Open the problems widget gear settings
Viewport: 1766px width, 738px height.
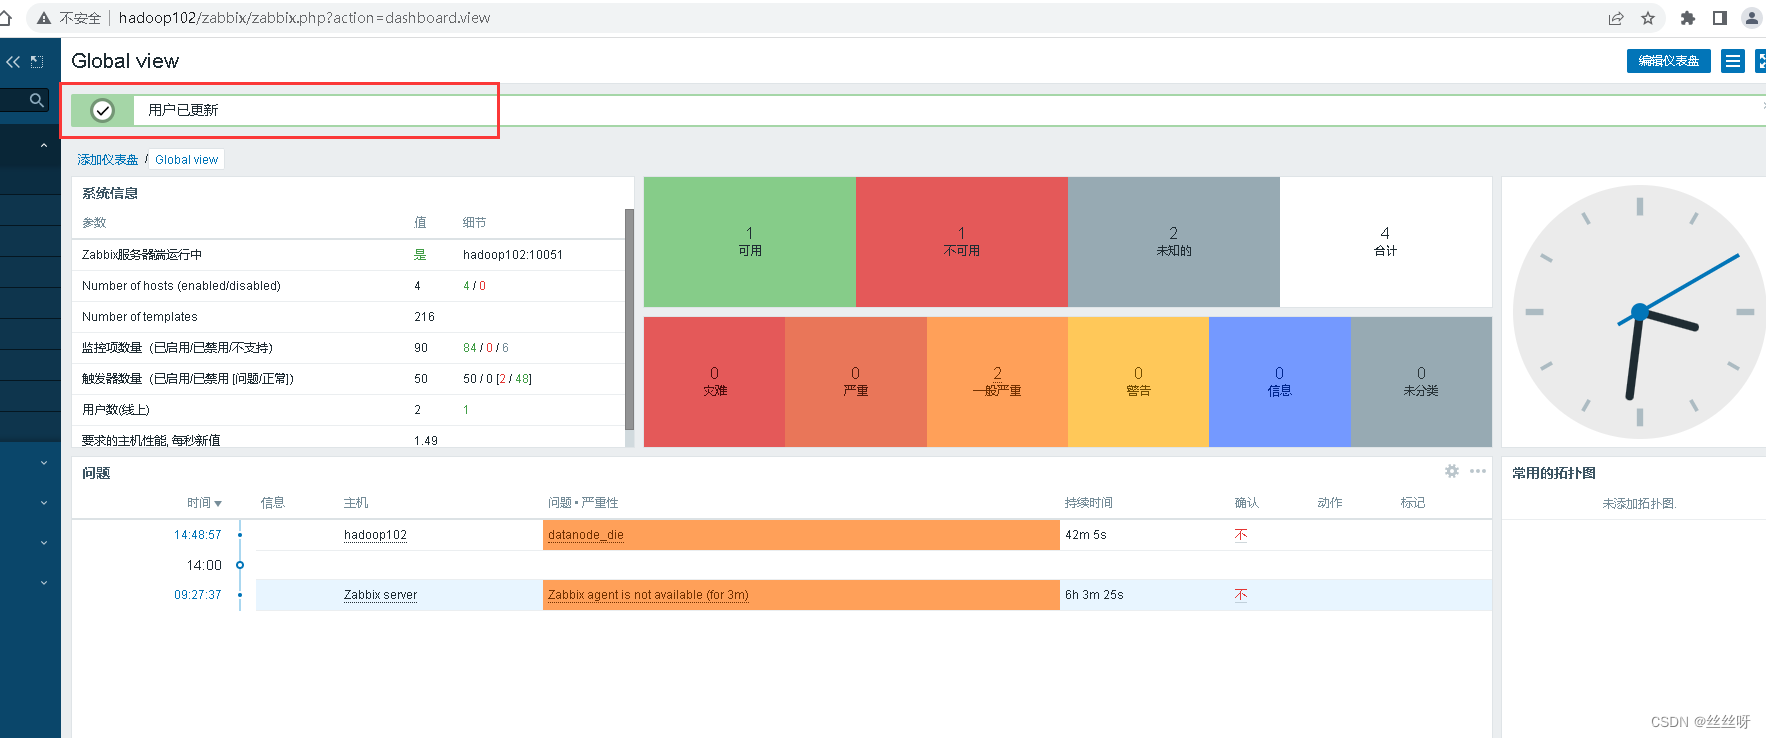tap(1452, 471)
